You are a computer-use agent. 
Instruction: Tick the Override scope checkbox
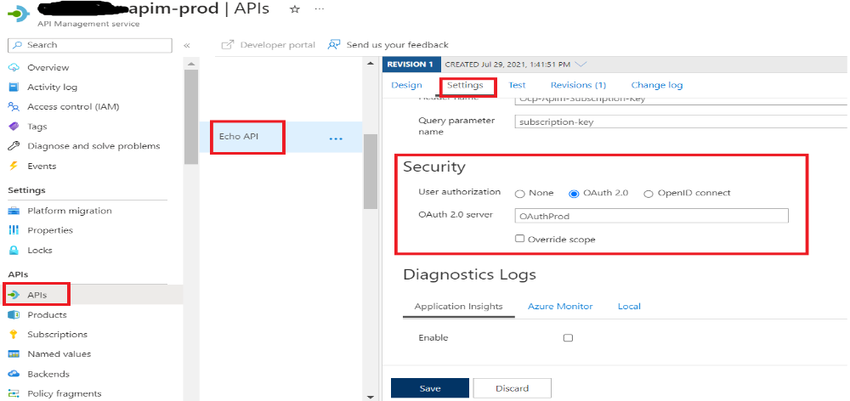pyautogui.click(x=519, y=238)
